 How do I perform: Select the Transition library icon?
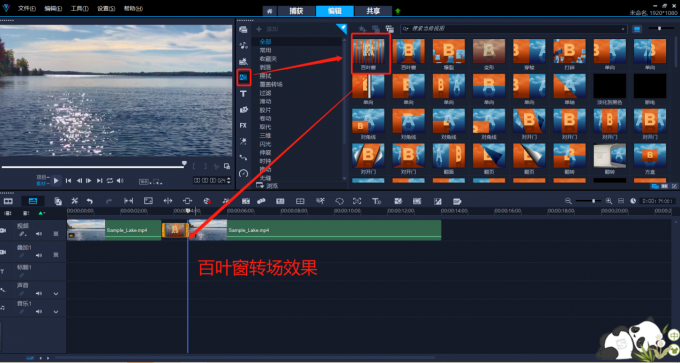pyautogui.click(x=244, y=78)
